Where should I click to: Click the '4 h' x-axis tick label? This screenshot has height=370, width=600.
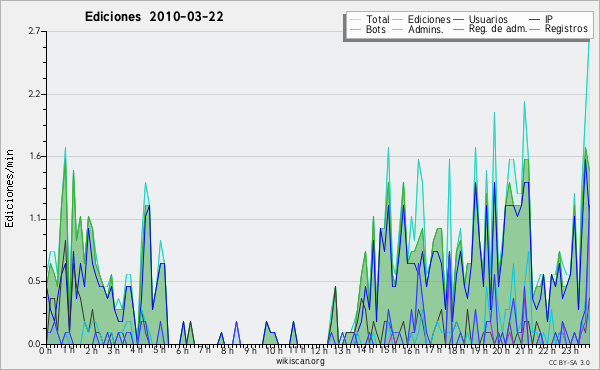[x=136, y=350]
